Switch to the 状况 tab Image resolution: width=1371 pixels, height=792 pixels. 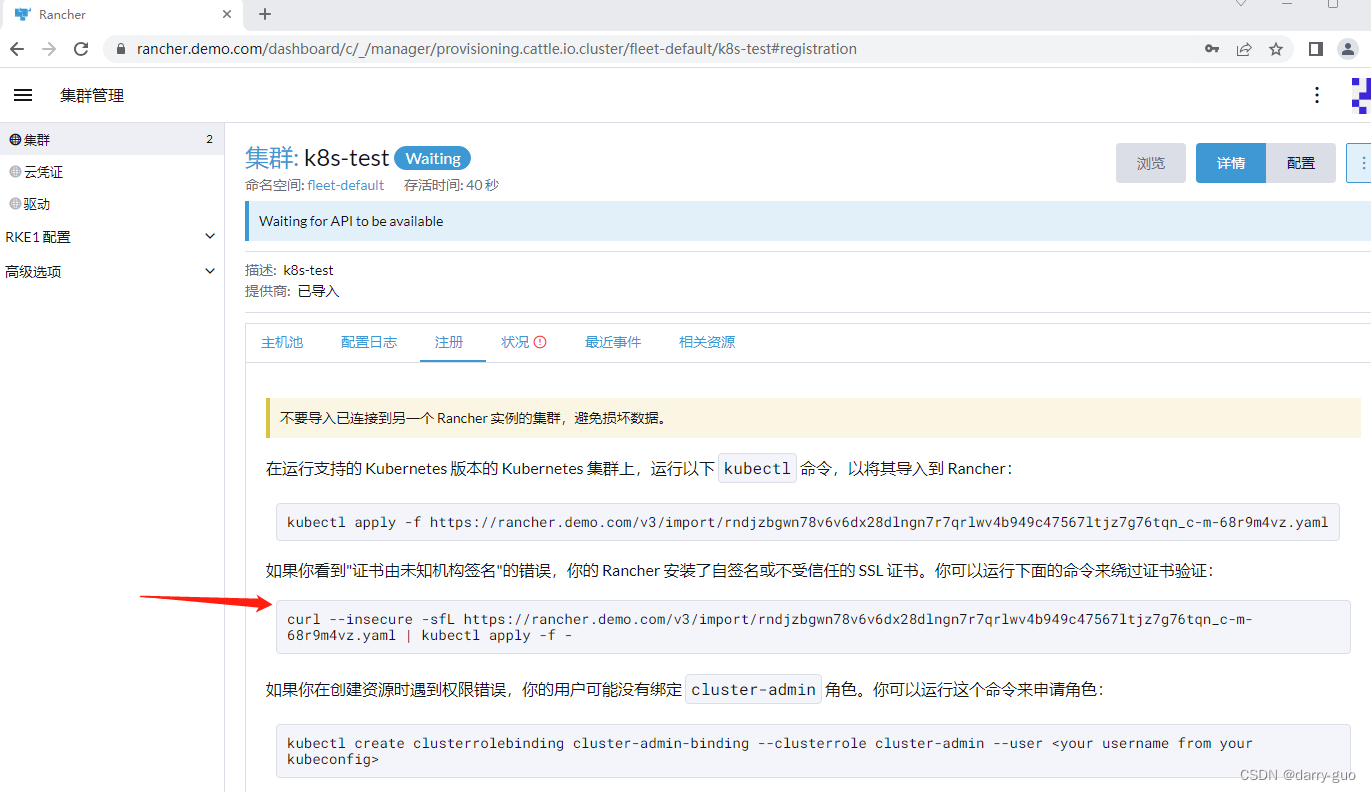tap(524, 342)
